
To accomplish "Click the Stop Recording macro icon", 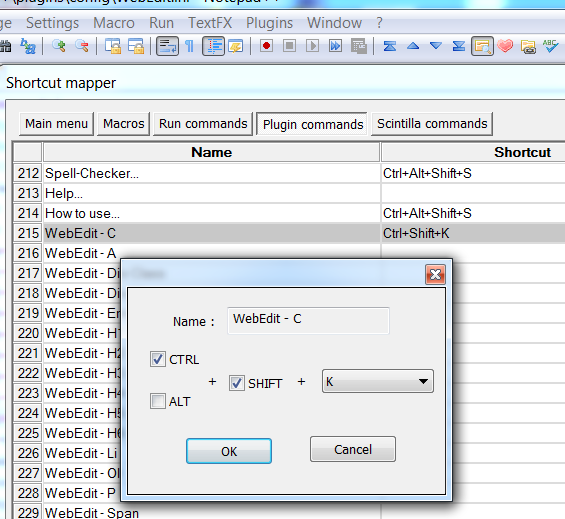I will click(289, 46).
